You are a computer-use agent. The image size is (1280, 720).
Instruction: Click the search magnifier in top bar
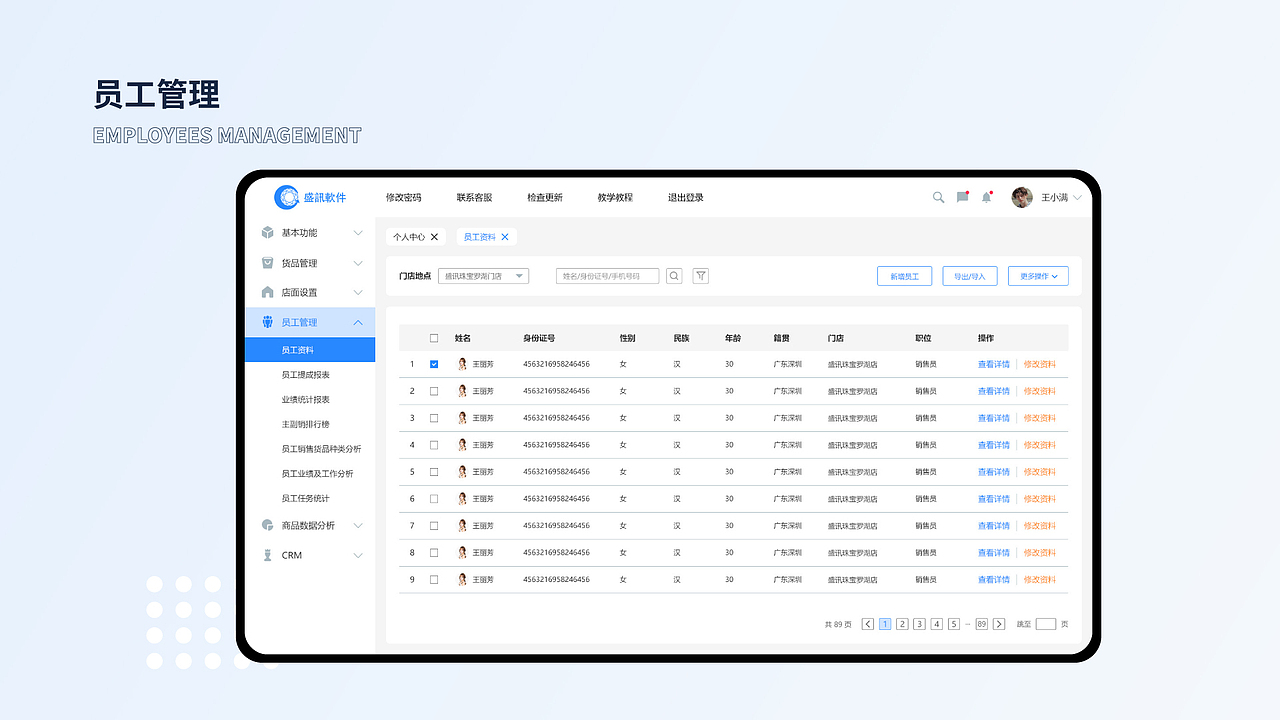coord(938,197)
